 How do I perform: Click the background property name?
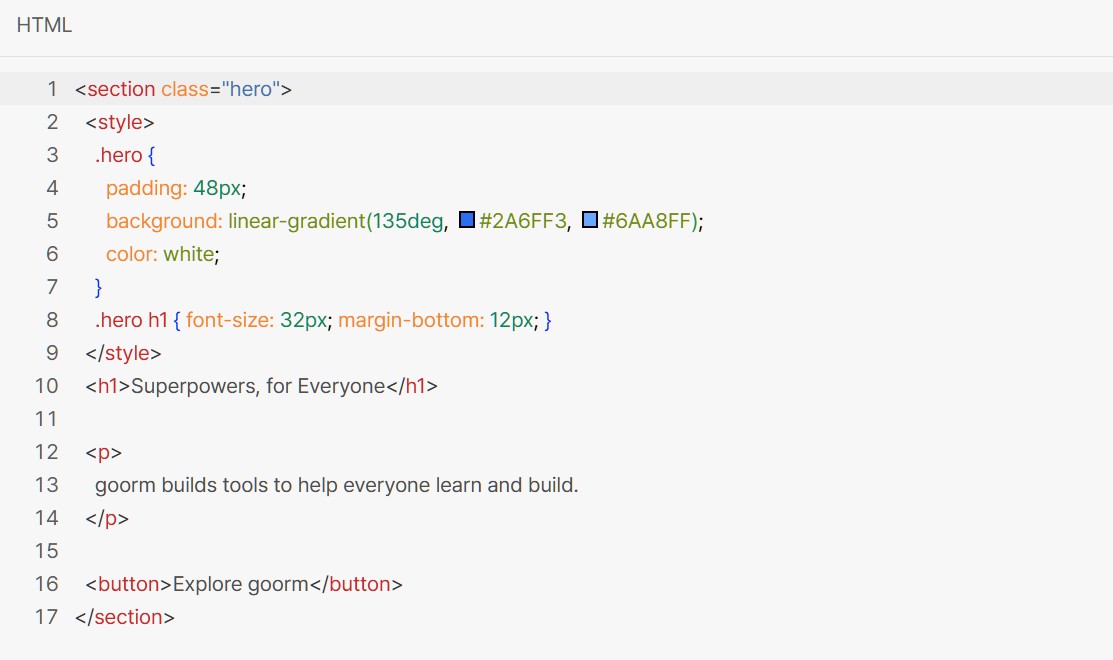[x=164, y=221]
